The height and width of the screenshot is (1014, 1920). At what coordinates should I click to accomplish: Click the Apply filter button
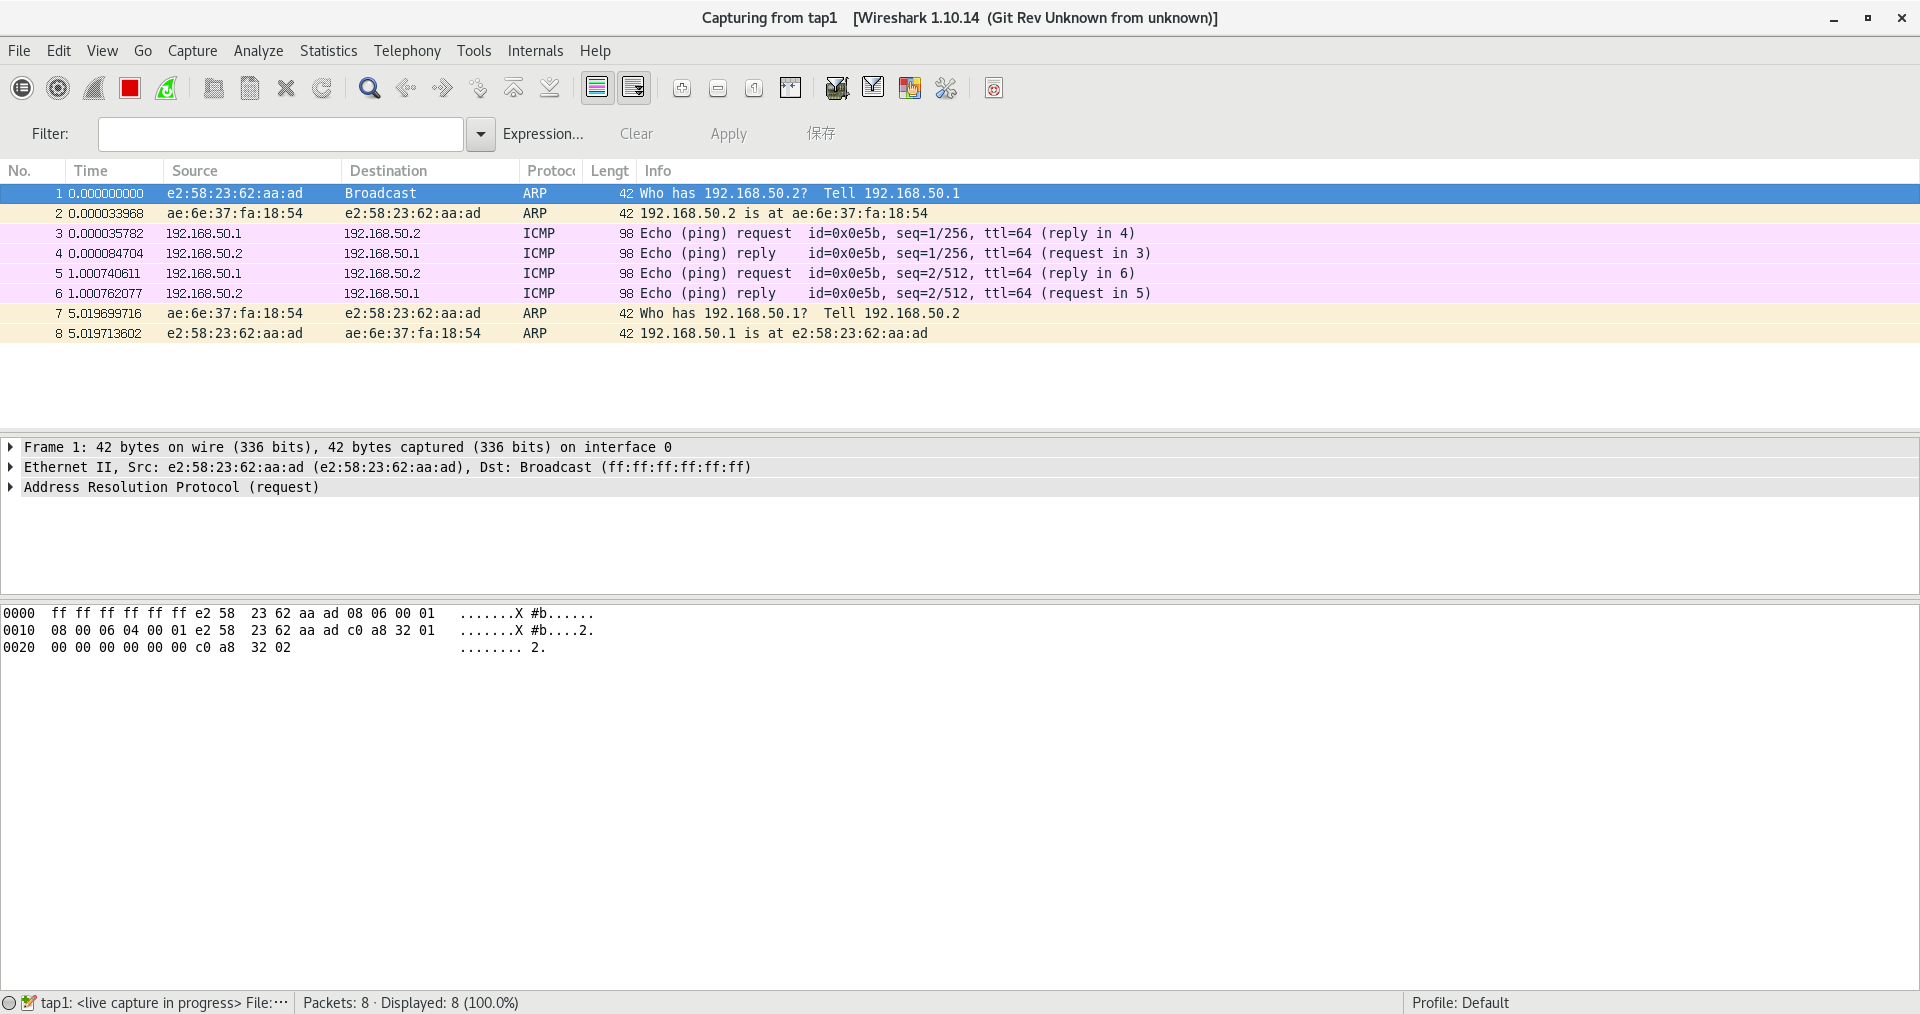click(729, 134)
